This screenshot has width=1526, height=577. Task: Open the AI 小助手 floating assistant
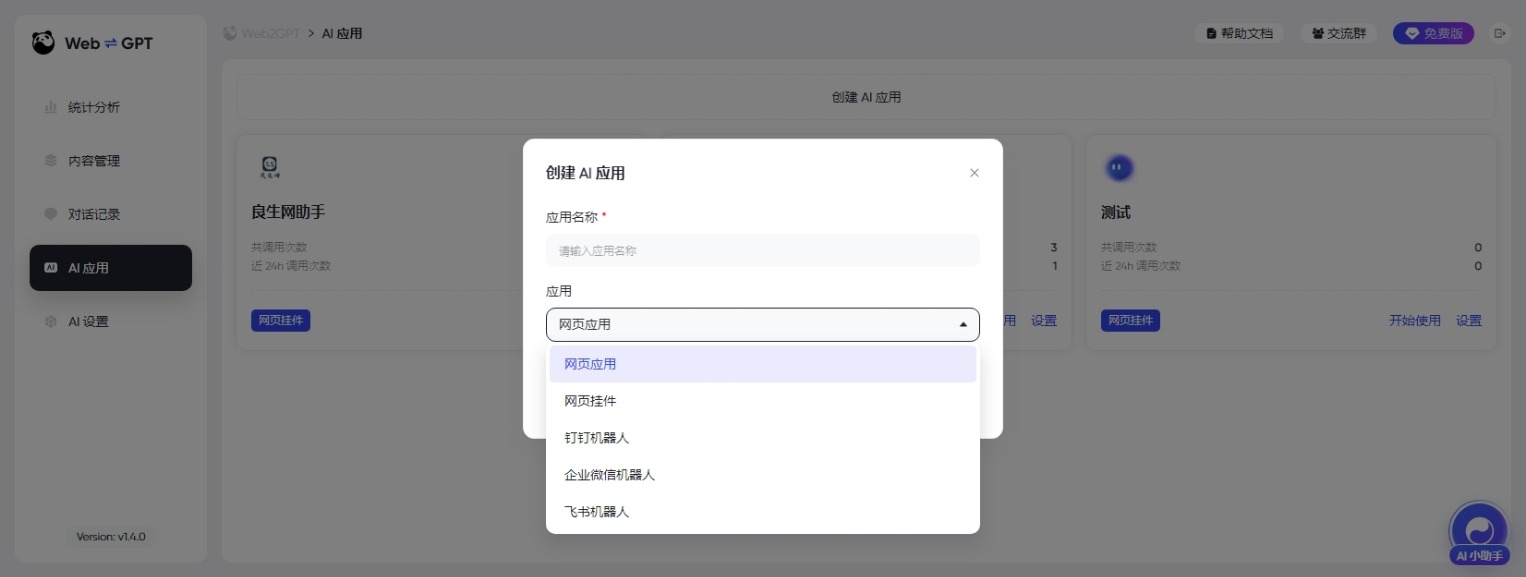click(x=1479, y=534)
